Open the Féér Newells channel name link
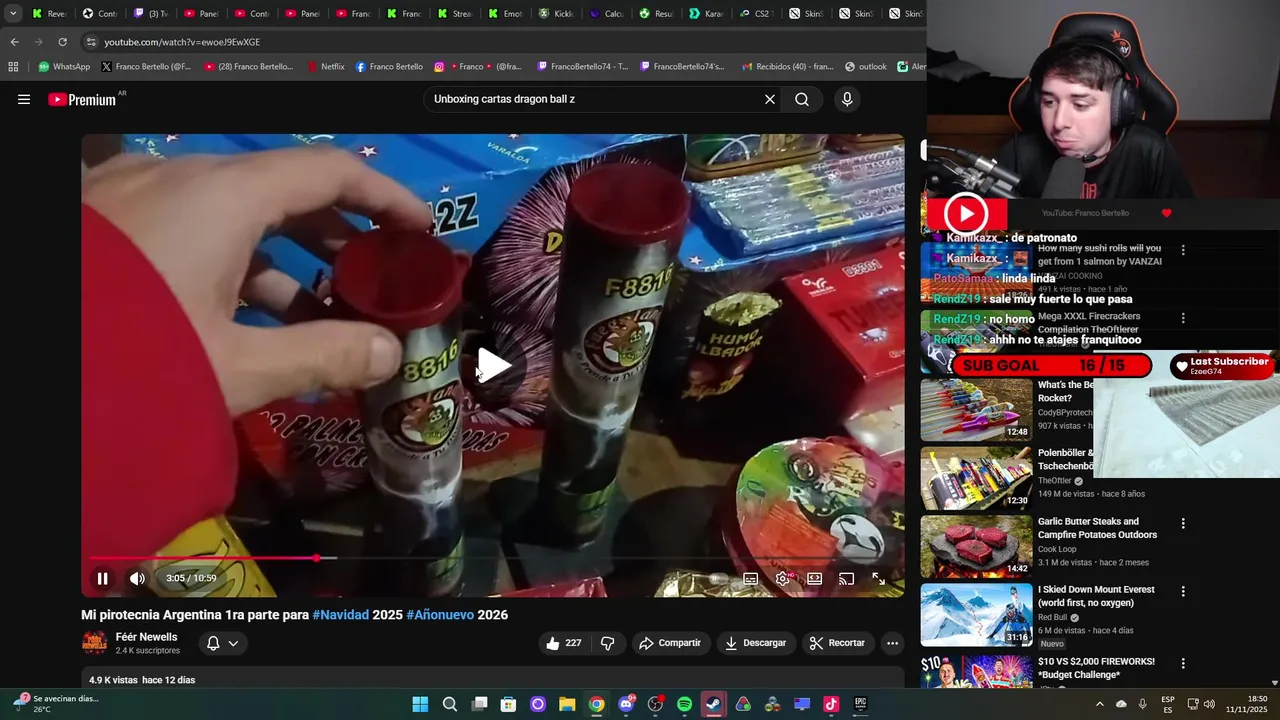This screenshot has width=1280, height=720. point(146,637)
